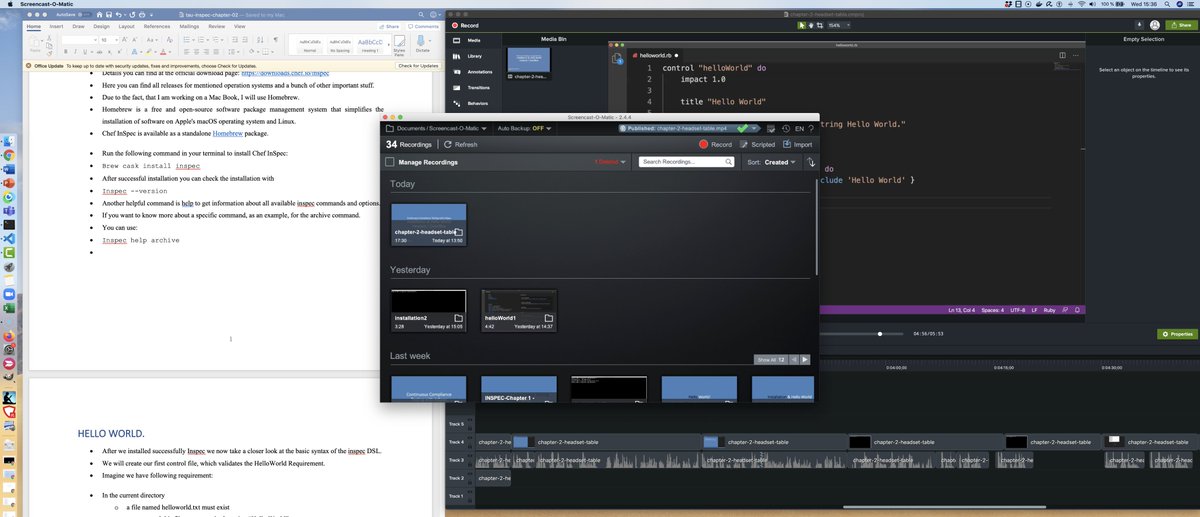Click split editor icon in code editor
This screenshot has width=1200, height=517.
point(1062,55)
